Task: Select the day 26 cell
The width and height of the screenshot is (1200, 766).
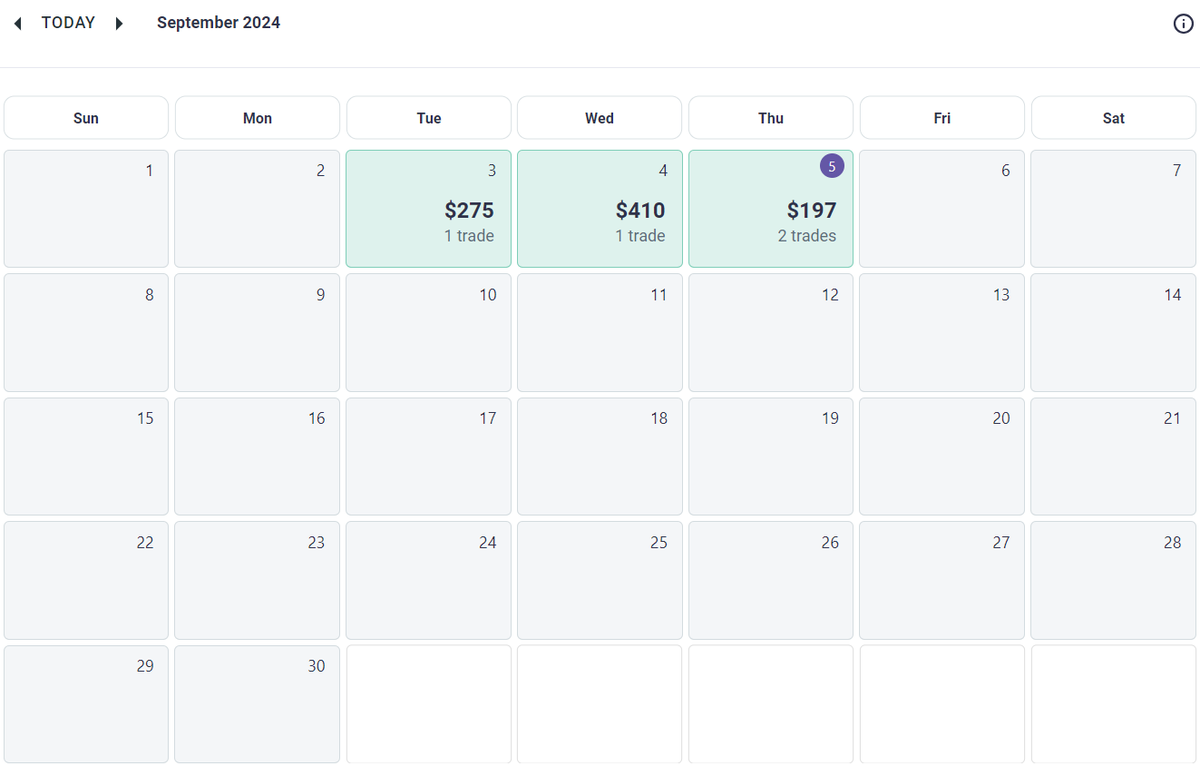Action: point(771,580)
